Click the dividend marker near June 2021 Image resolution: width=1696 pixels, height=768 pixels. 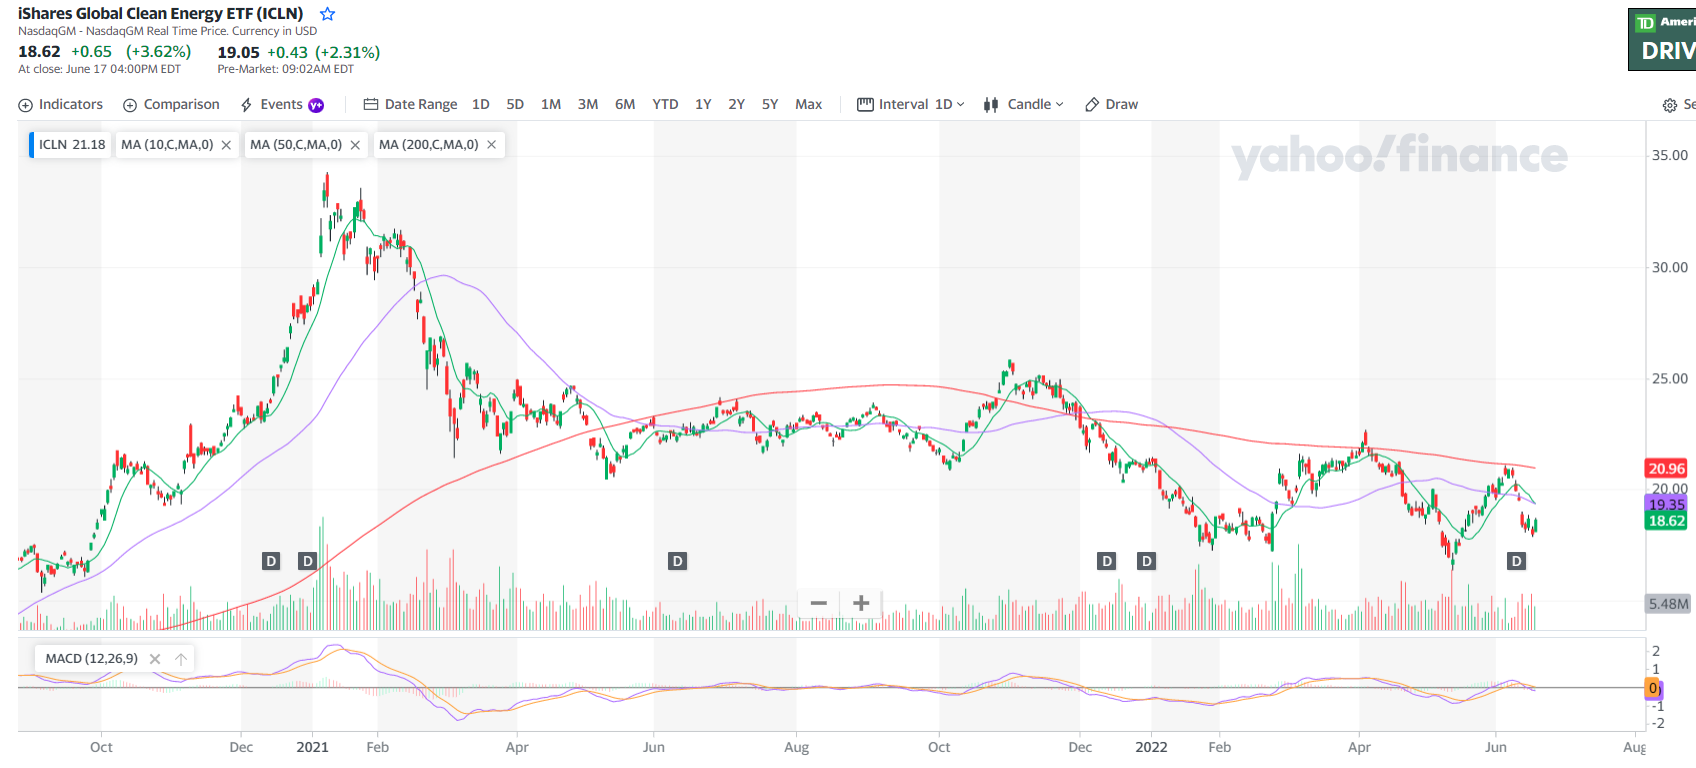(x=677, y=561)
